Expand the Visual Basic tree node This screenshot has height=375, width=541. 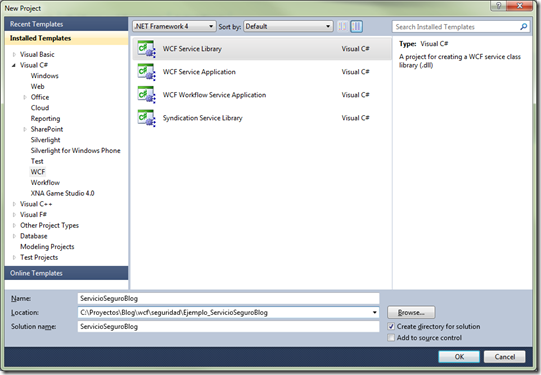14,55
